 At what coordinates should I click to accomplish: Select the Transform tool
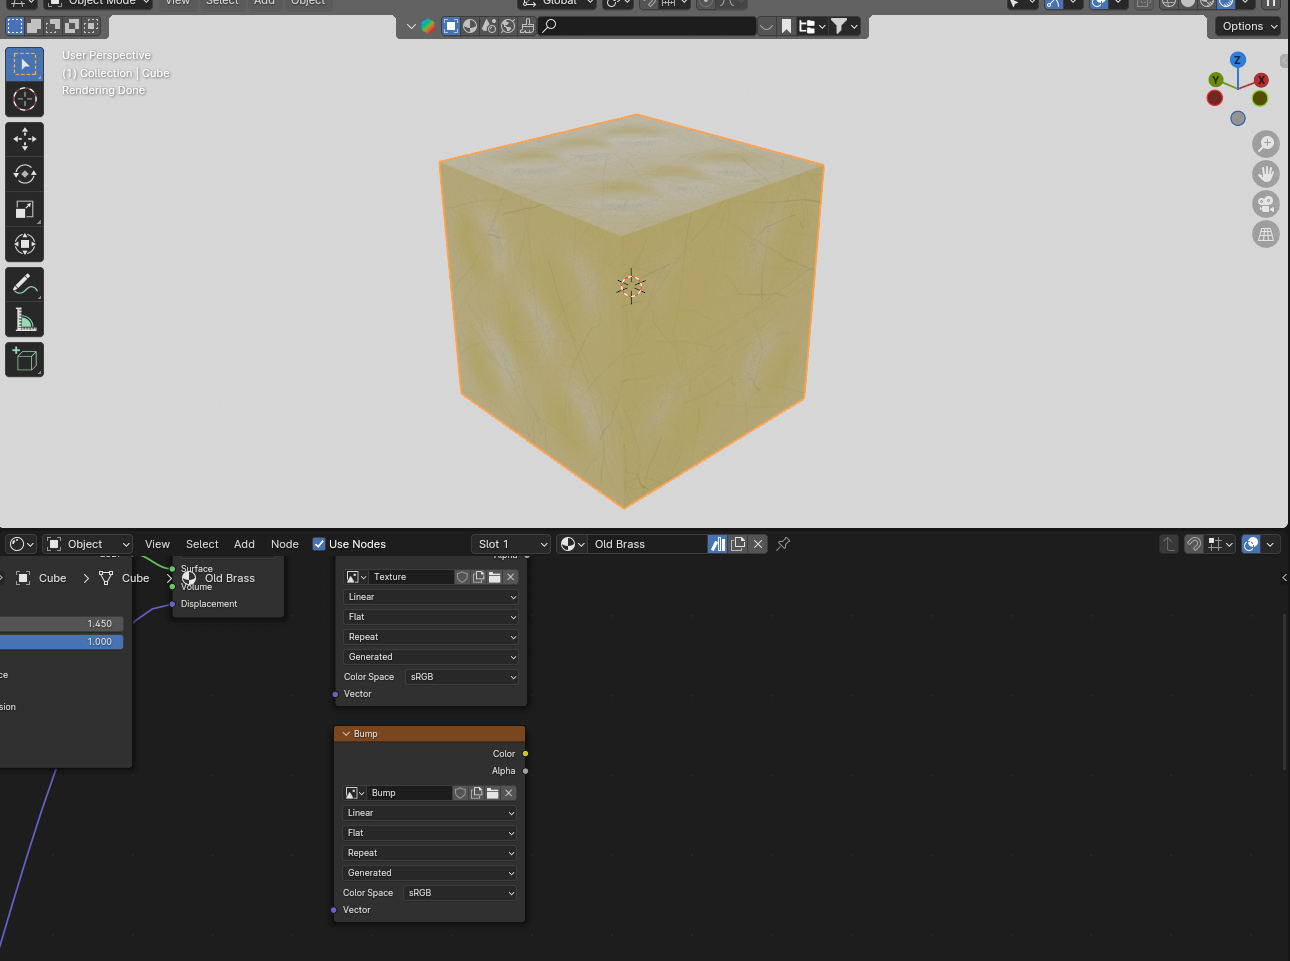(24, 244)
